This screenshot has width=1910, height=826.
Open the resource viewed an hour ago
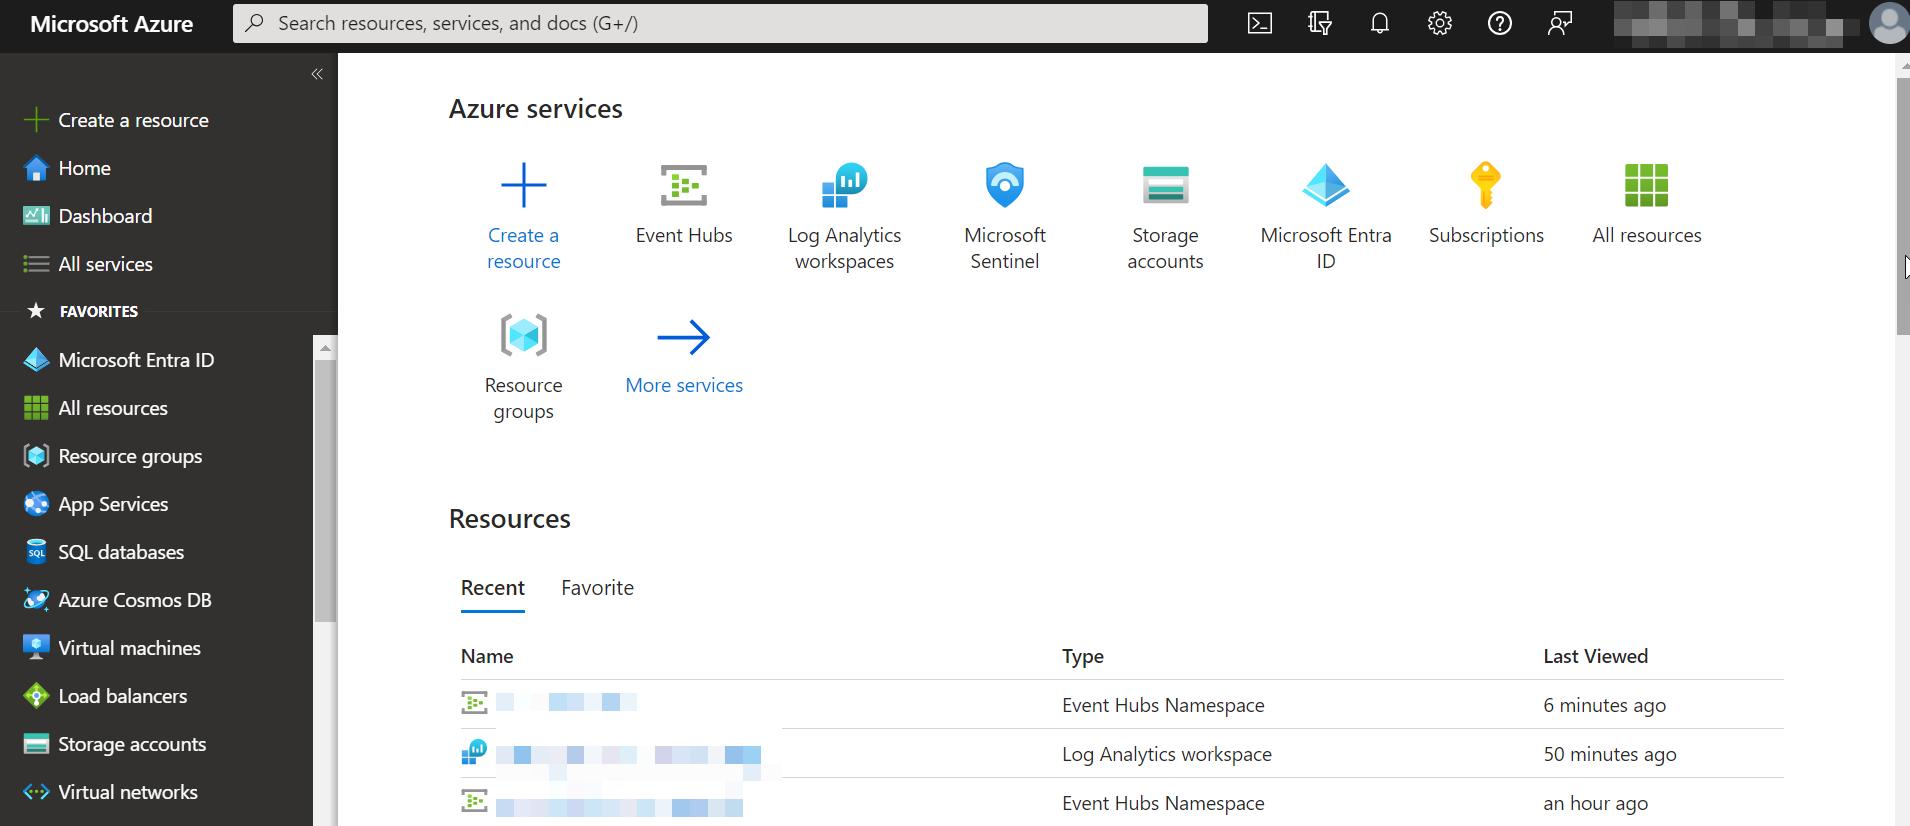1122,802
